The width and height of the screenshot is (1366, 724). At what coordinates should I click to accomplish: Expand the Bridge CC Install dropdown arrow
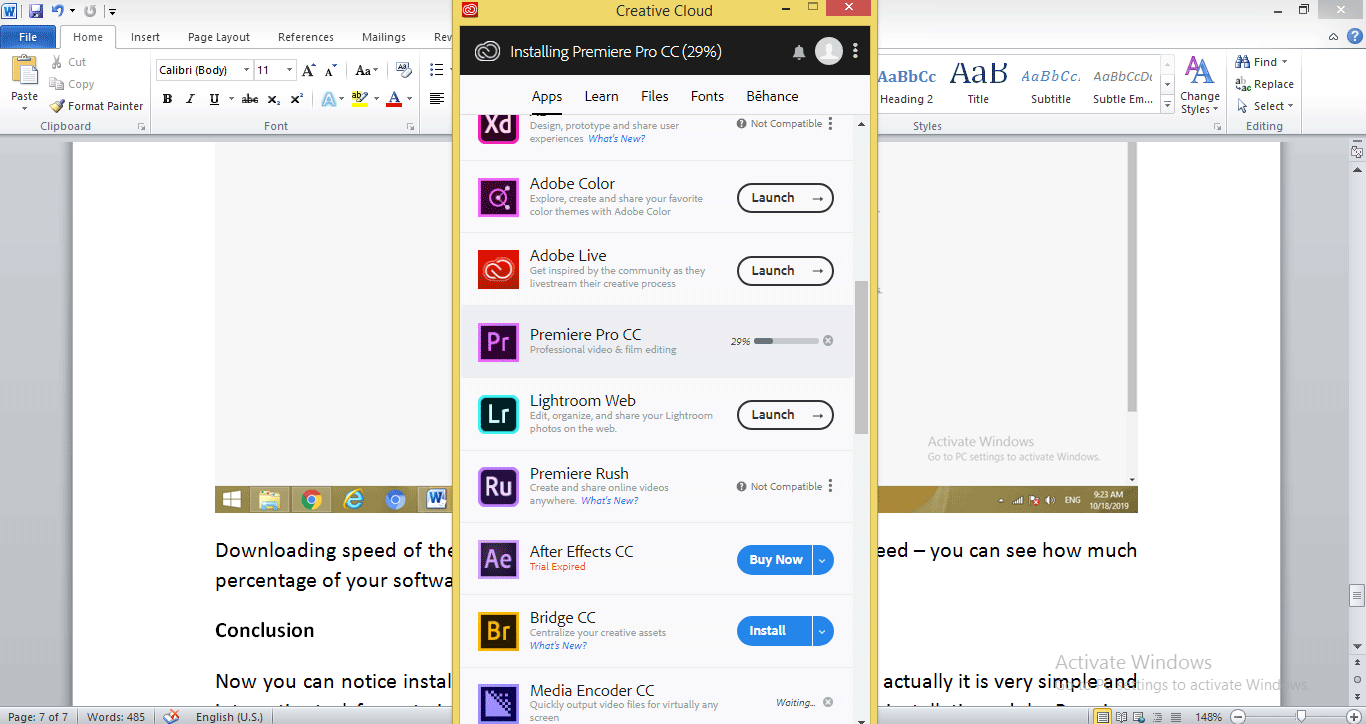click(822, 631)
